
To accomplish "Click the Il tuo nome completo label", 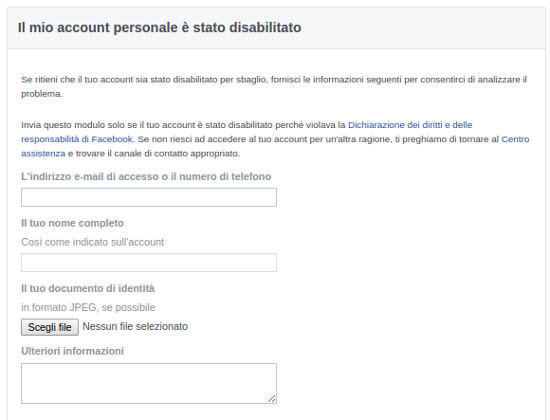I will 72,223.
